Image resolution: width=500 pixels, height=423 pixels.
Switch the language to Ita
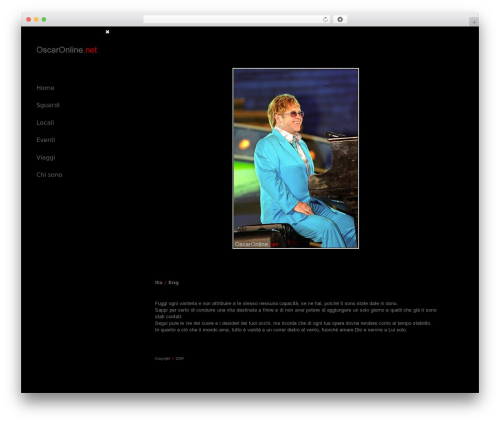158,283
